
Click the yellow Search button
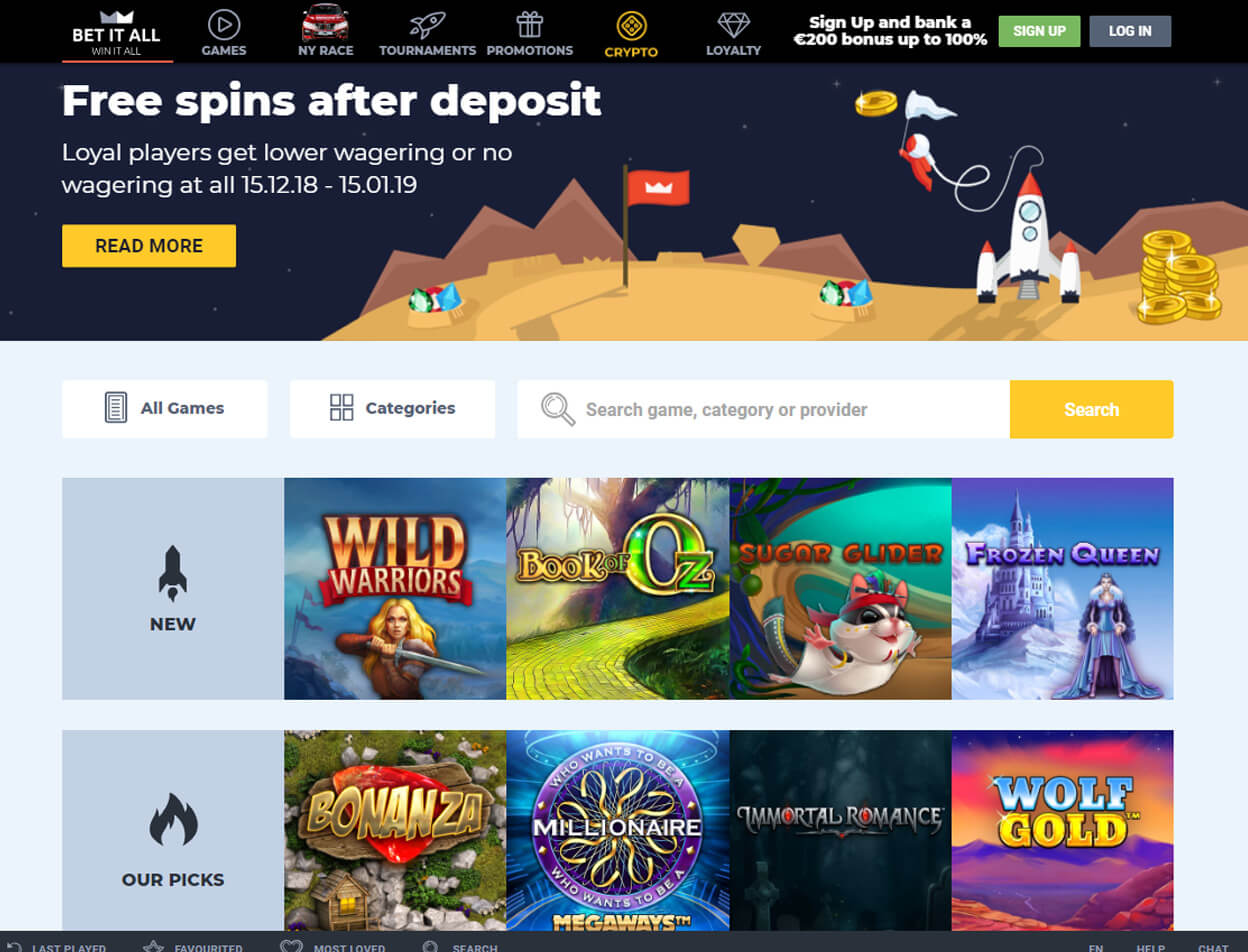(1091, 409)
